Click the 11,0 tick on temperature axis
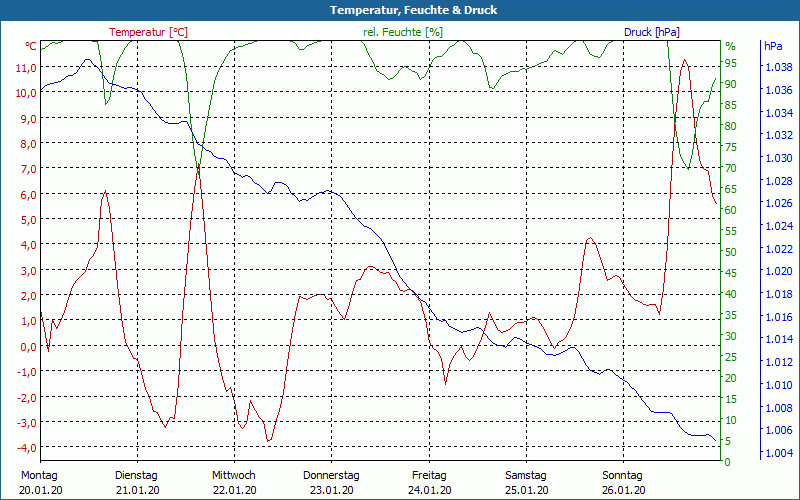This screenshot has height=500, width=800. pos(26,67)
